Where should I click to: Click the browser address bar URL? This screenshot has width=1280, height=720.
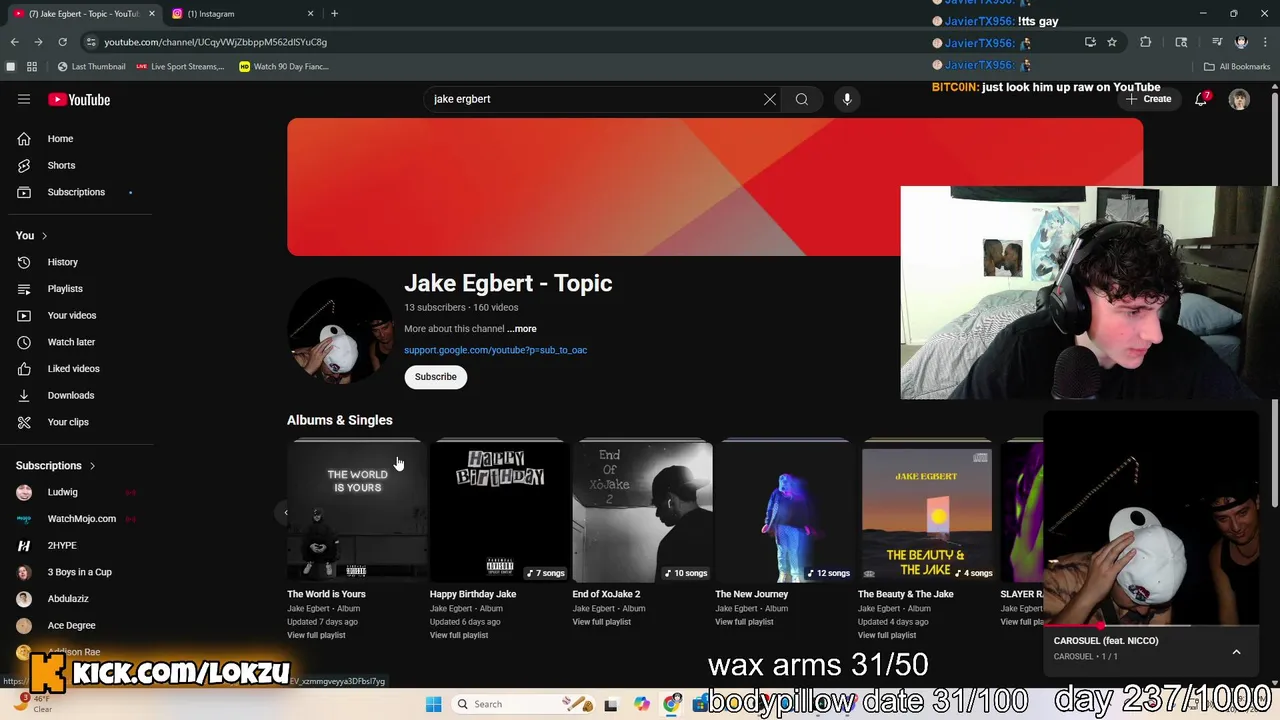coord(216,42)
